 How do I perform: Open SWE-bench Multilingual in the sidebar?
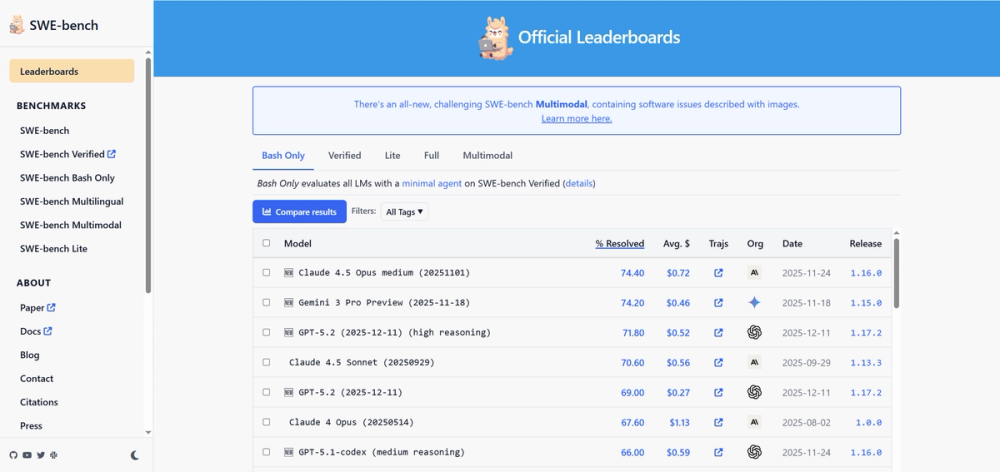[x=71, y=202]
